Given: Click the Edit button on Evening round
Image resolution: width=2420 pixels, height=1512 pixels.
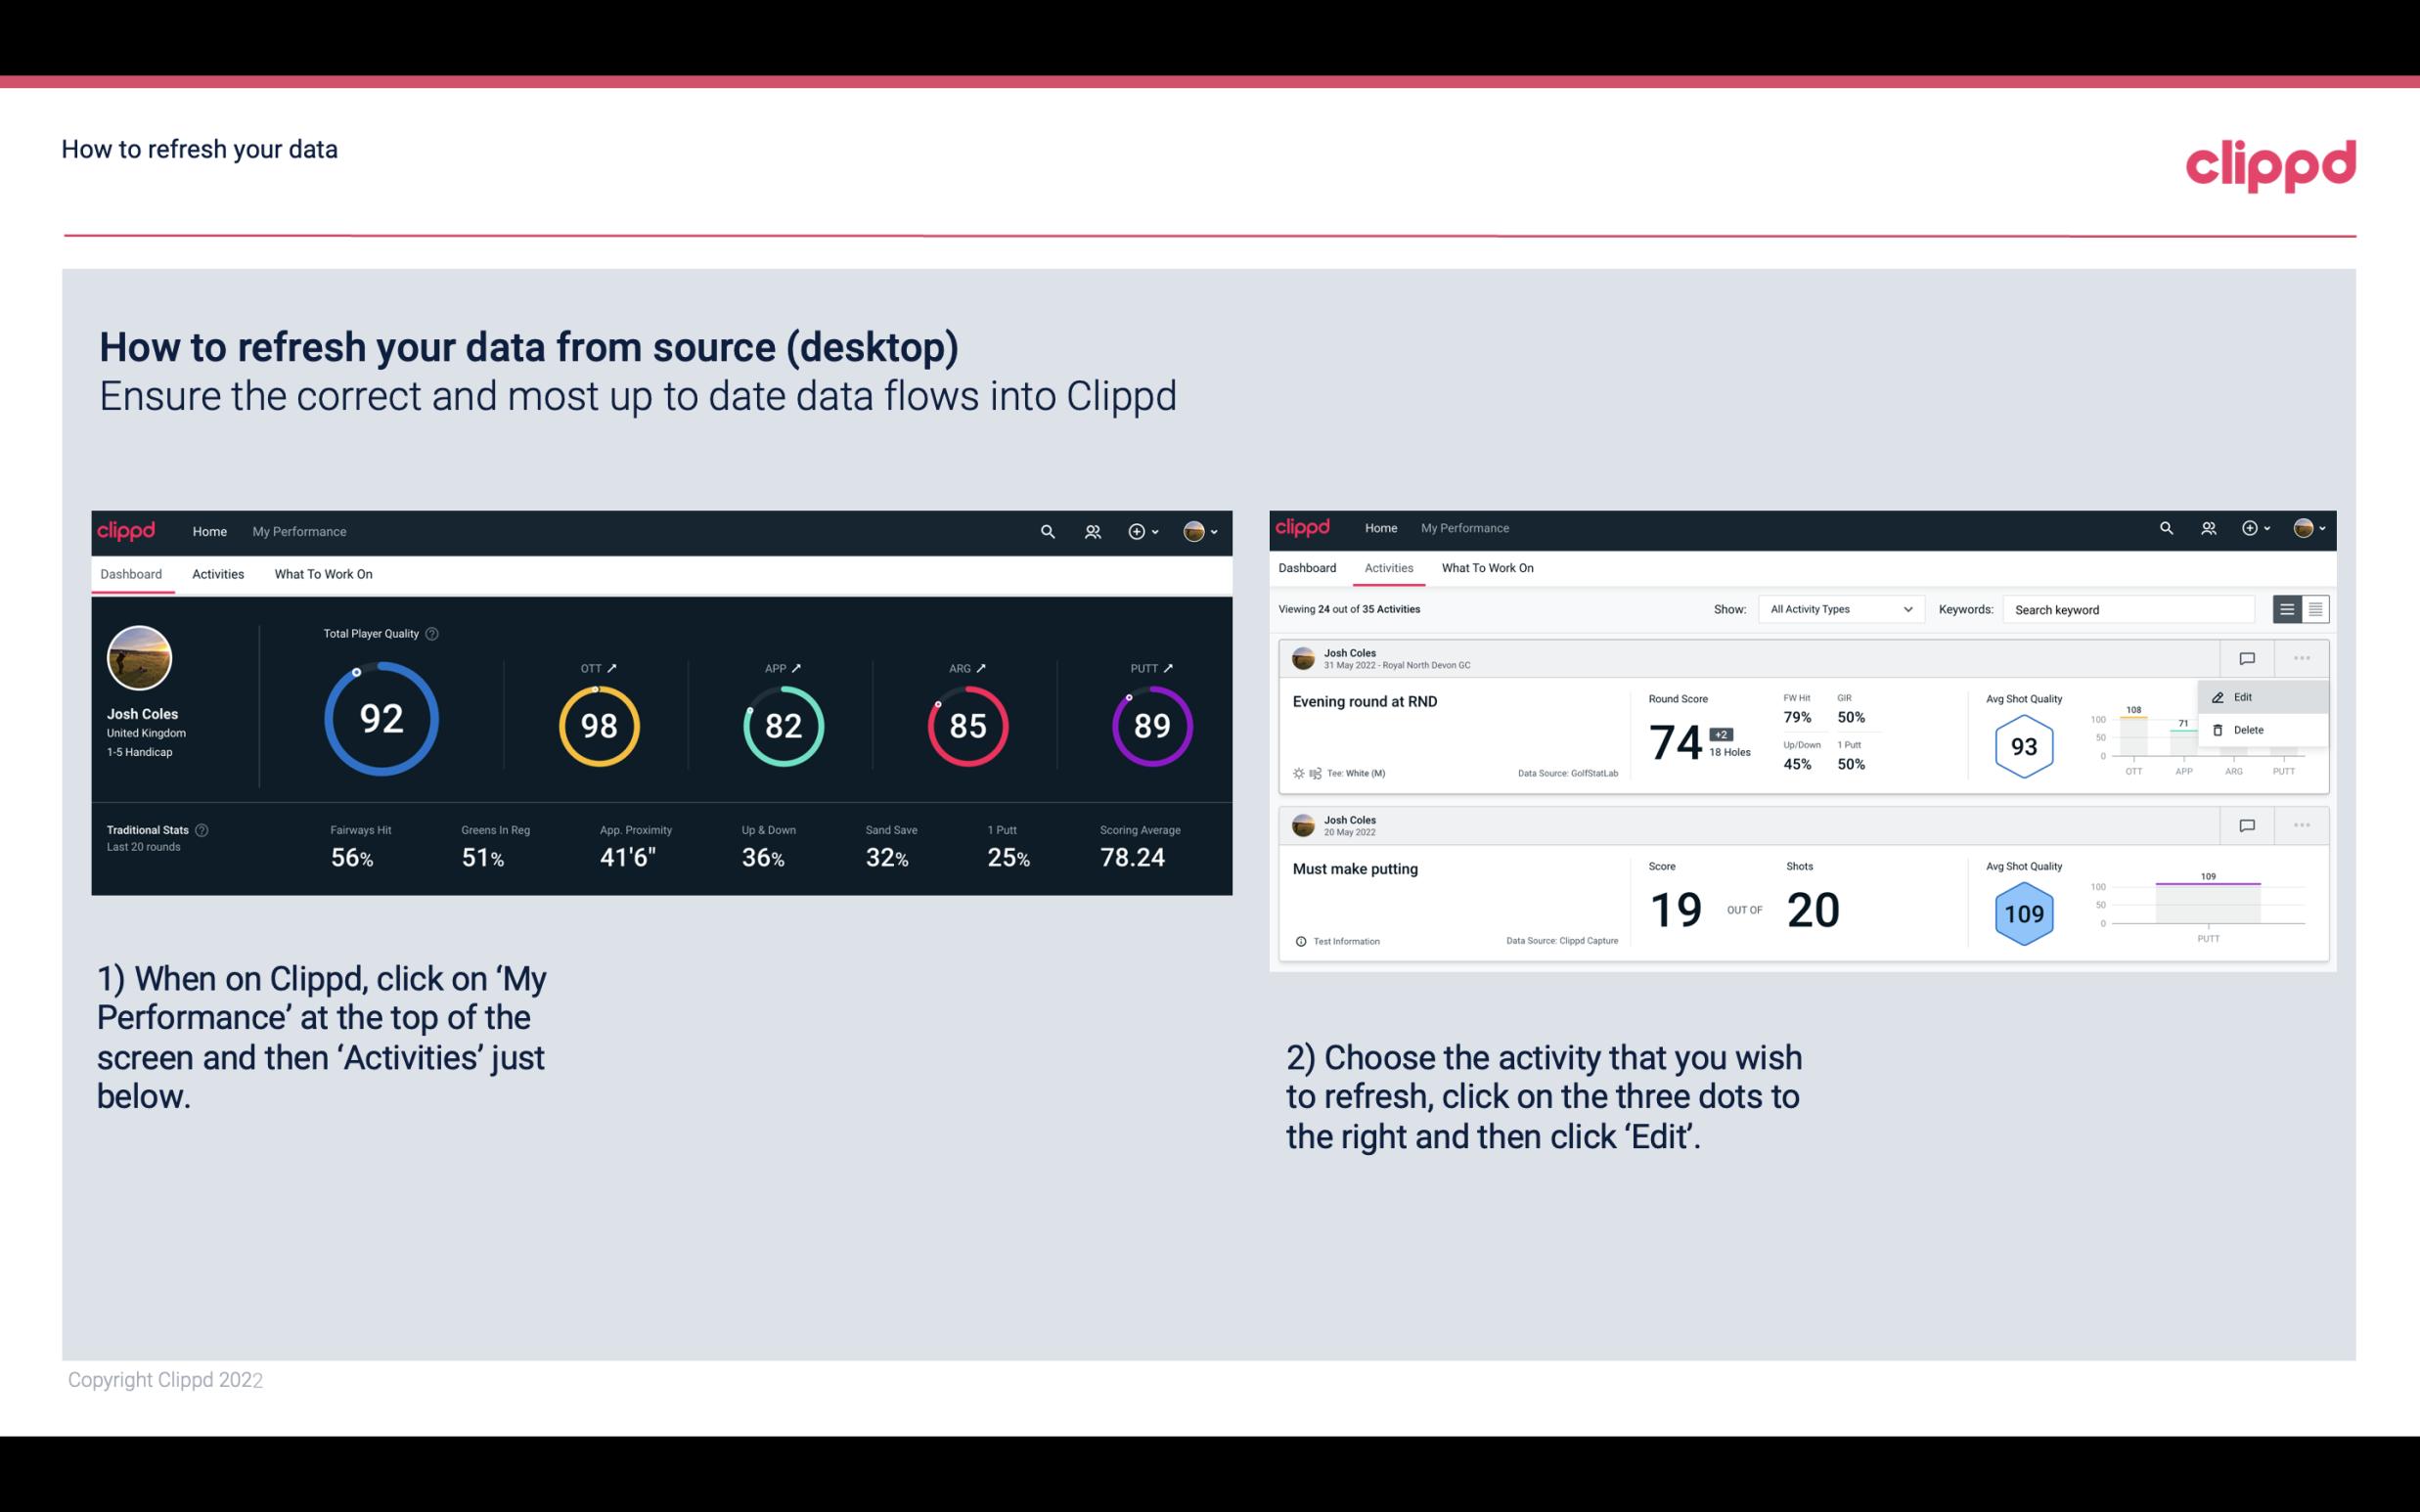Looking at the screenshot, I should coord(2246,695).
